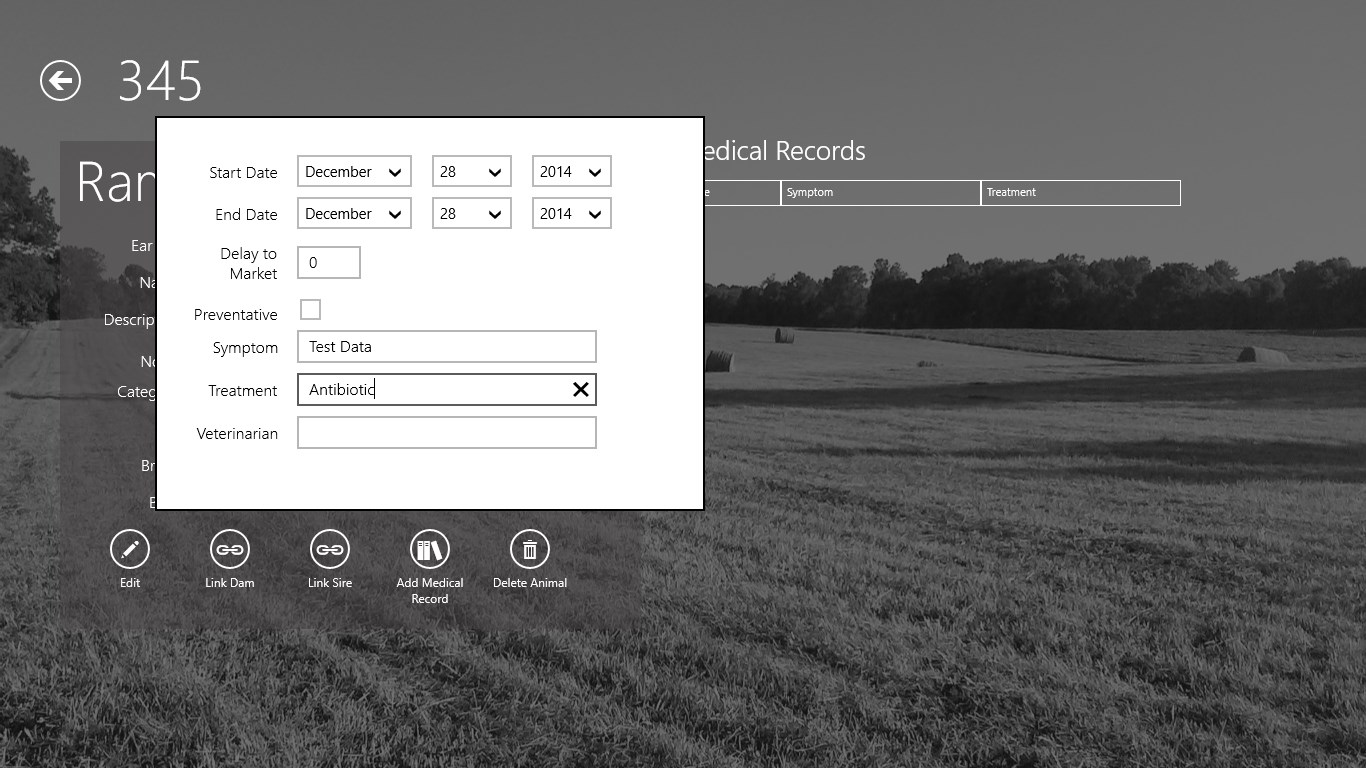This screenshot has height=768, width=1366.
Task: Click the Delay to Market field
Action: 328,263
